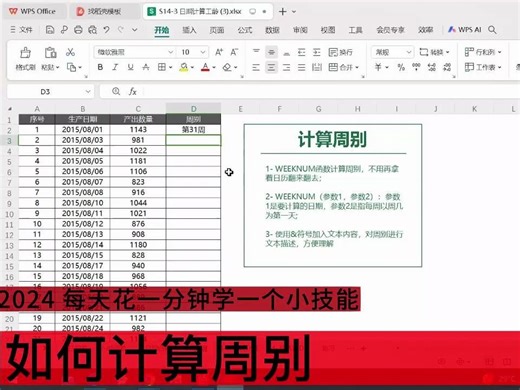Click the Paste clipboard icon
The width and height of the screenshot is (520, 390).
tap(50, 53)
